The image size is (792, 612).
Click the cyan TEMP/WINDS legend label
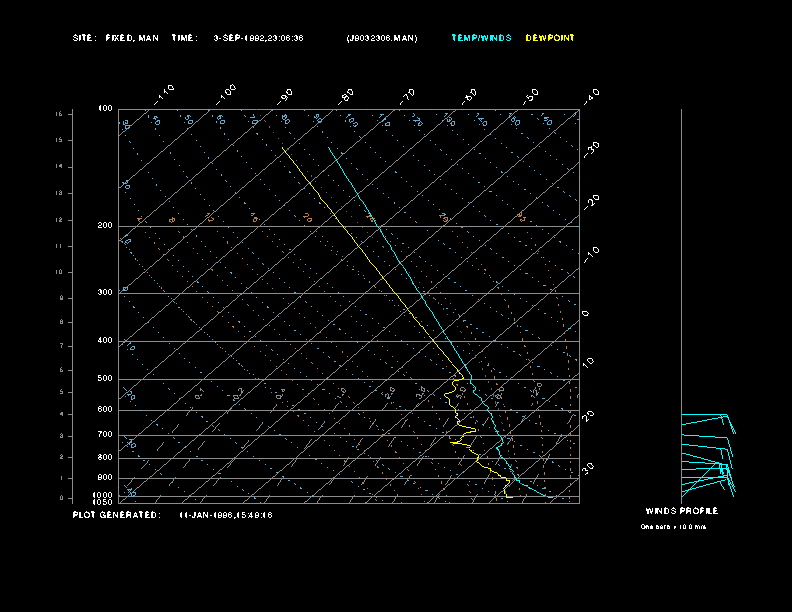[481, 38]
